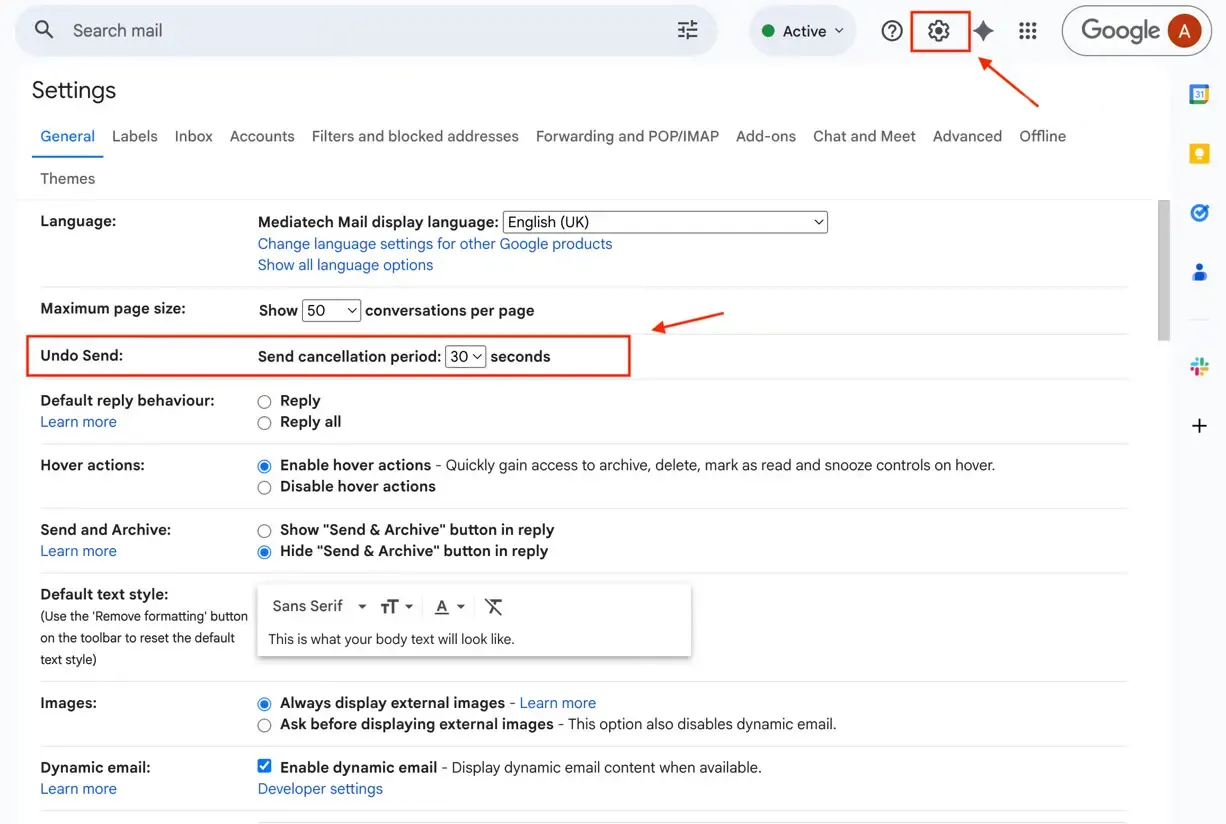Show search options filter icon

[x=688, y=30]
